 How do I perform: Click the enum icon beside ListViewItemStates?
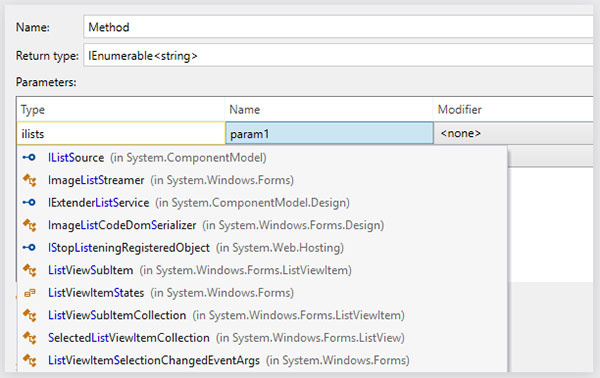coord(29,293)
